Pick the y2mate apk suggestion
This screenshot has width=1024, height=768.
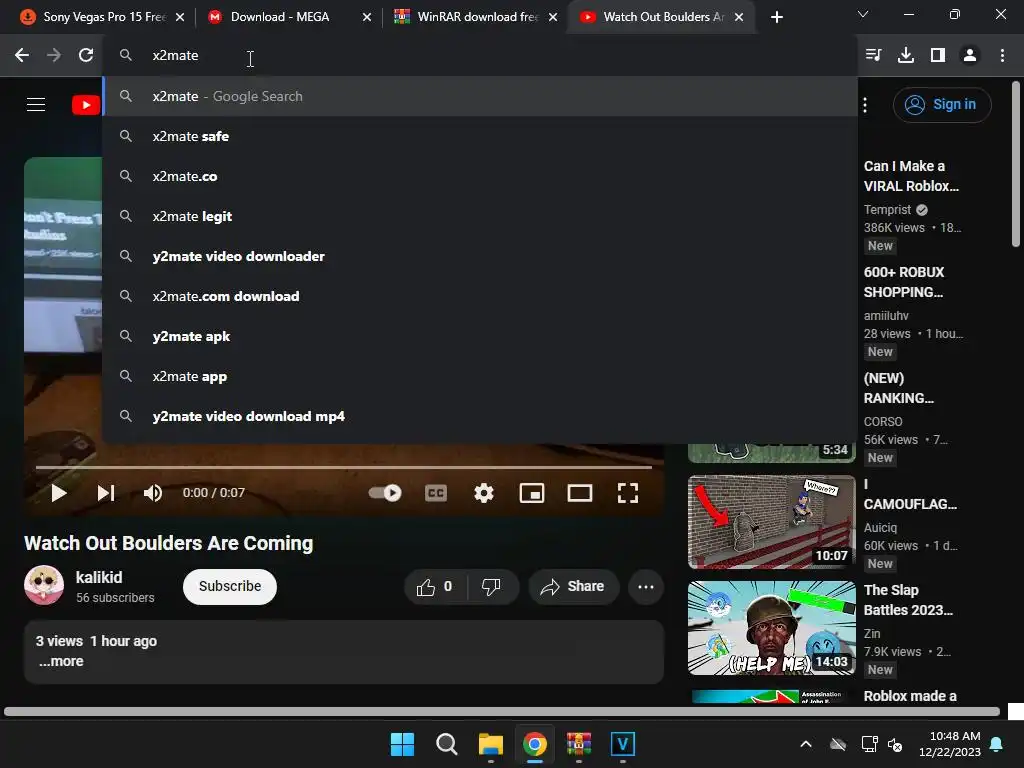coord(480,336)
